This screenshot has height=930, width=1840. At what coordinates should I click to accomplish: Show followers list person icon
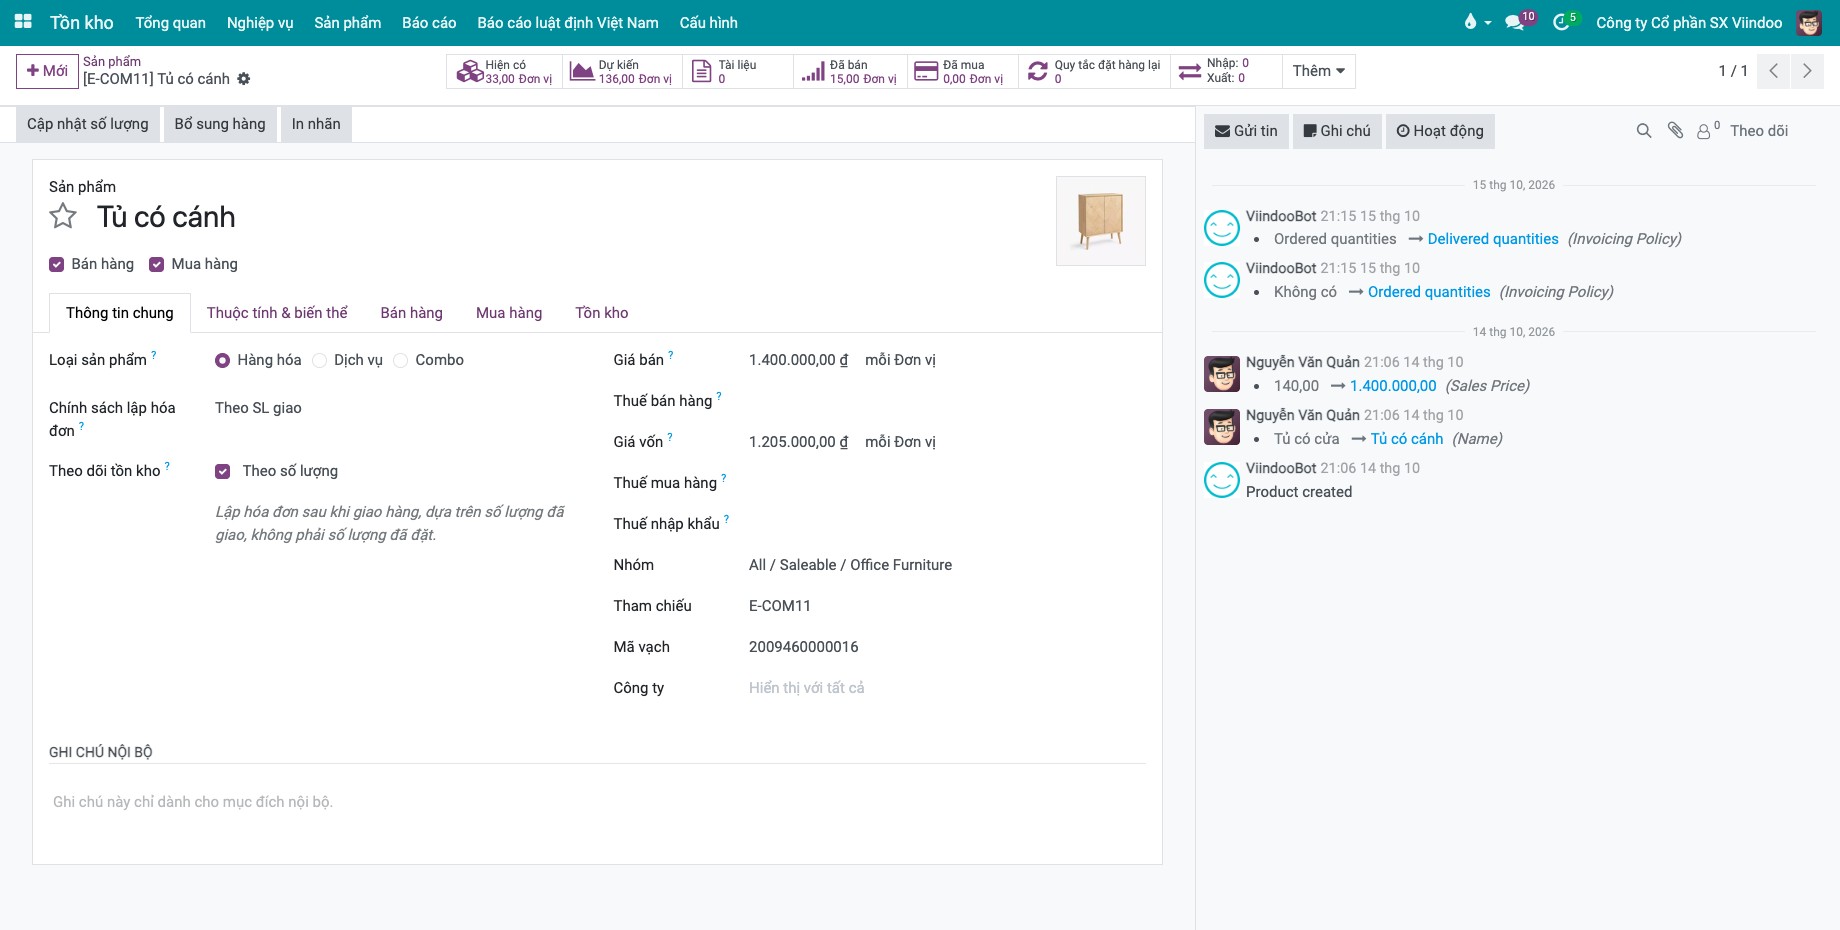(x=1708, y=131)
